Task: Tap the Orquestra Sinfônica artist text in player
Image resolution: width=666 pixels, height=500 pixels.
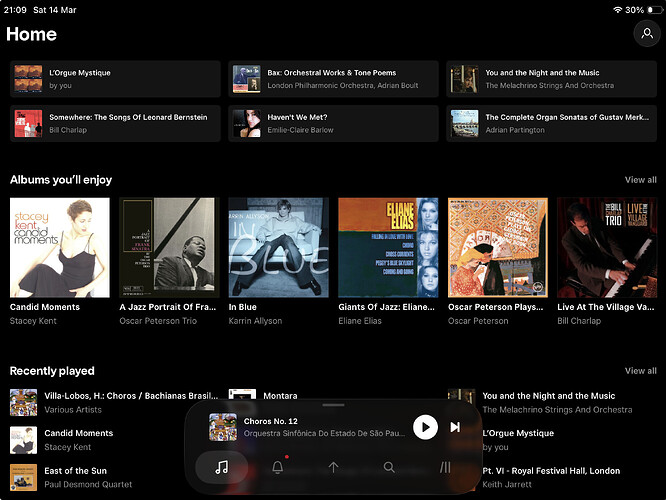Action: coord(324,433)
